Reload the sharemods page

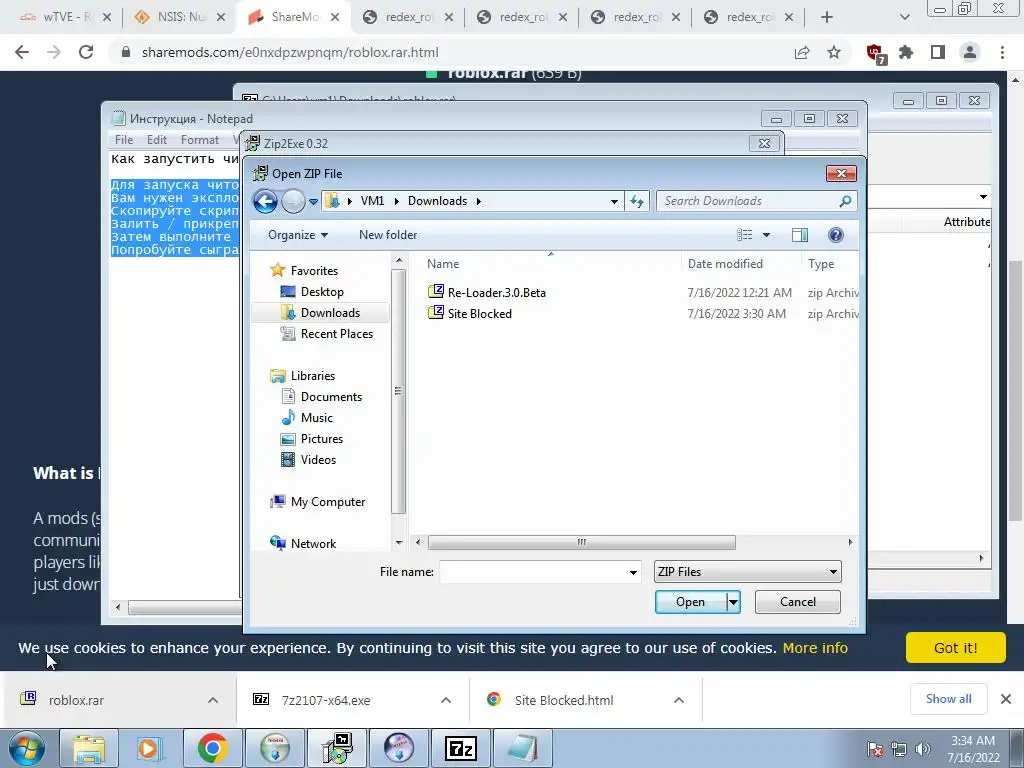86,52
